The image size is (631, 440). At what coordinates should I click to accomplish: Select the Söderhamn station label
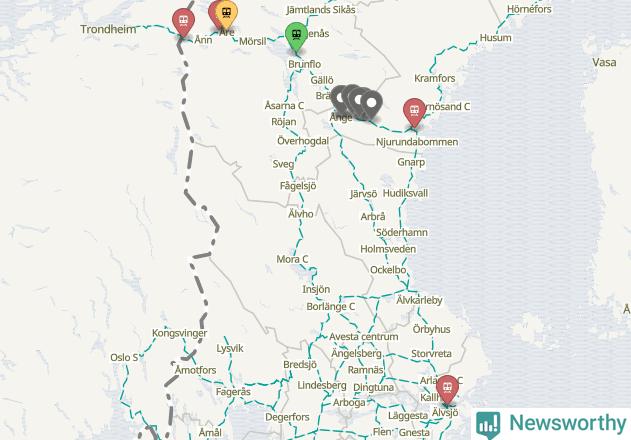(x=402, y=233)
